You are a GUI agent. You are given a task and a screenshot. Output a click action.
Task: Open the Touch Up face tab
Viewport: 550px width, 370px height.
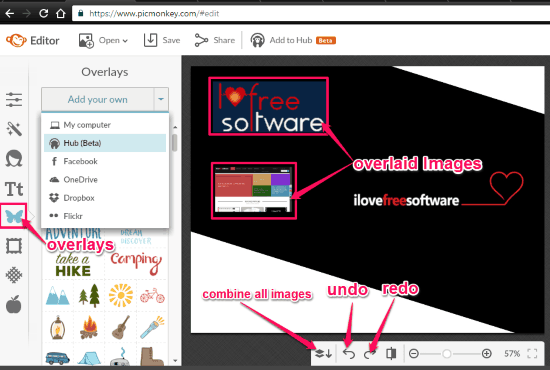click(14, 159)
